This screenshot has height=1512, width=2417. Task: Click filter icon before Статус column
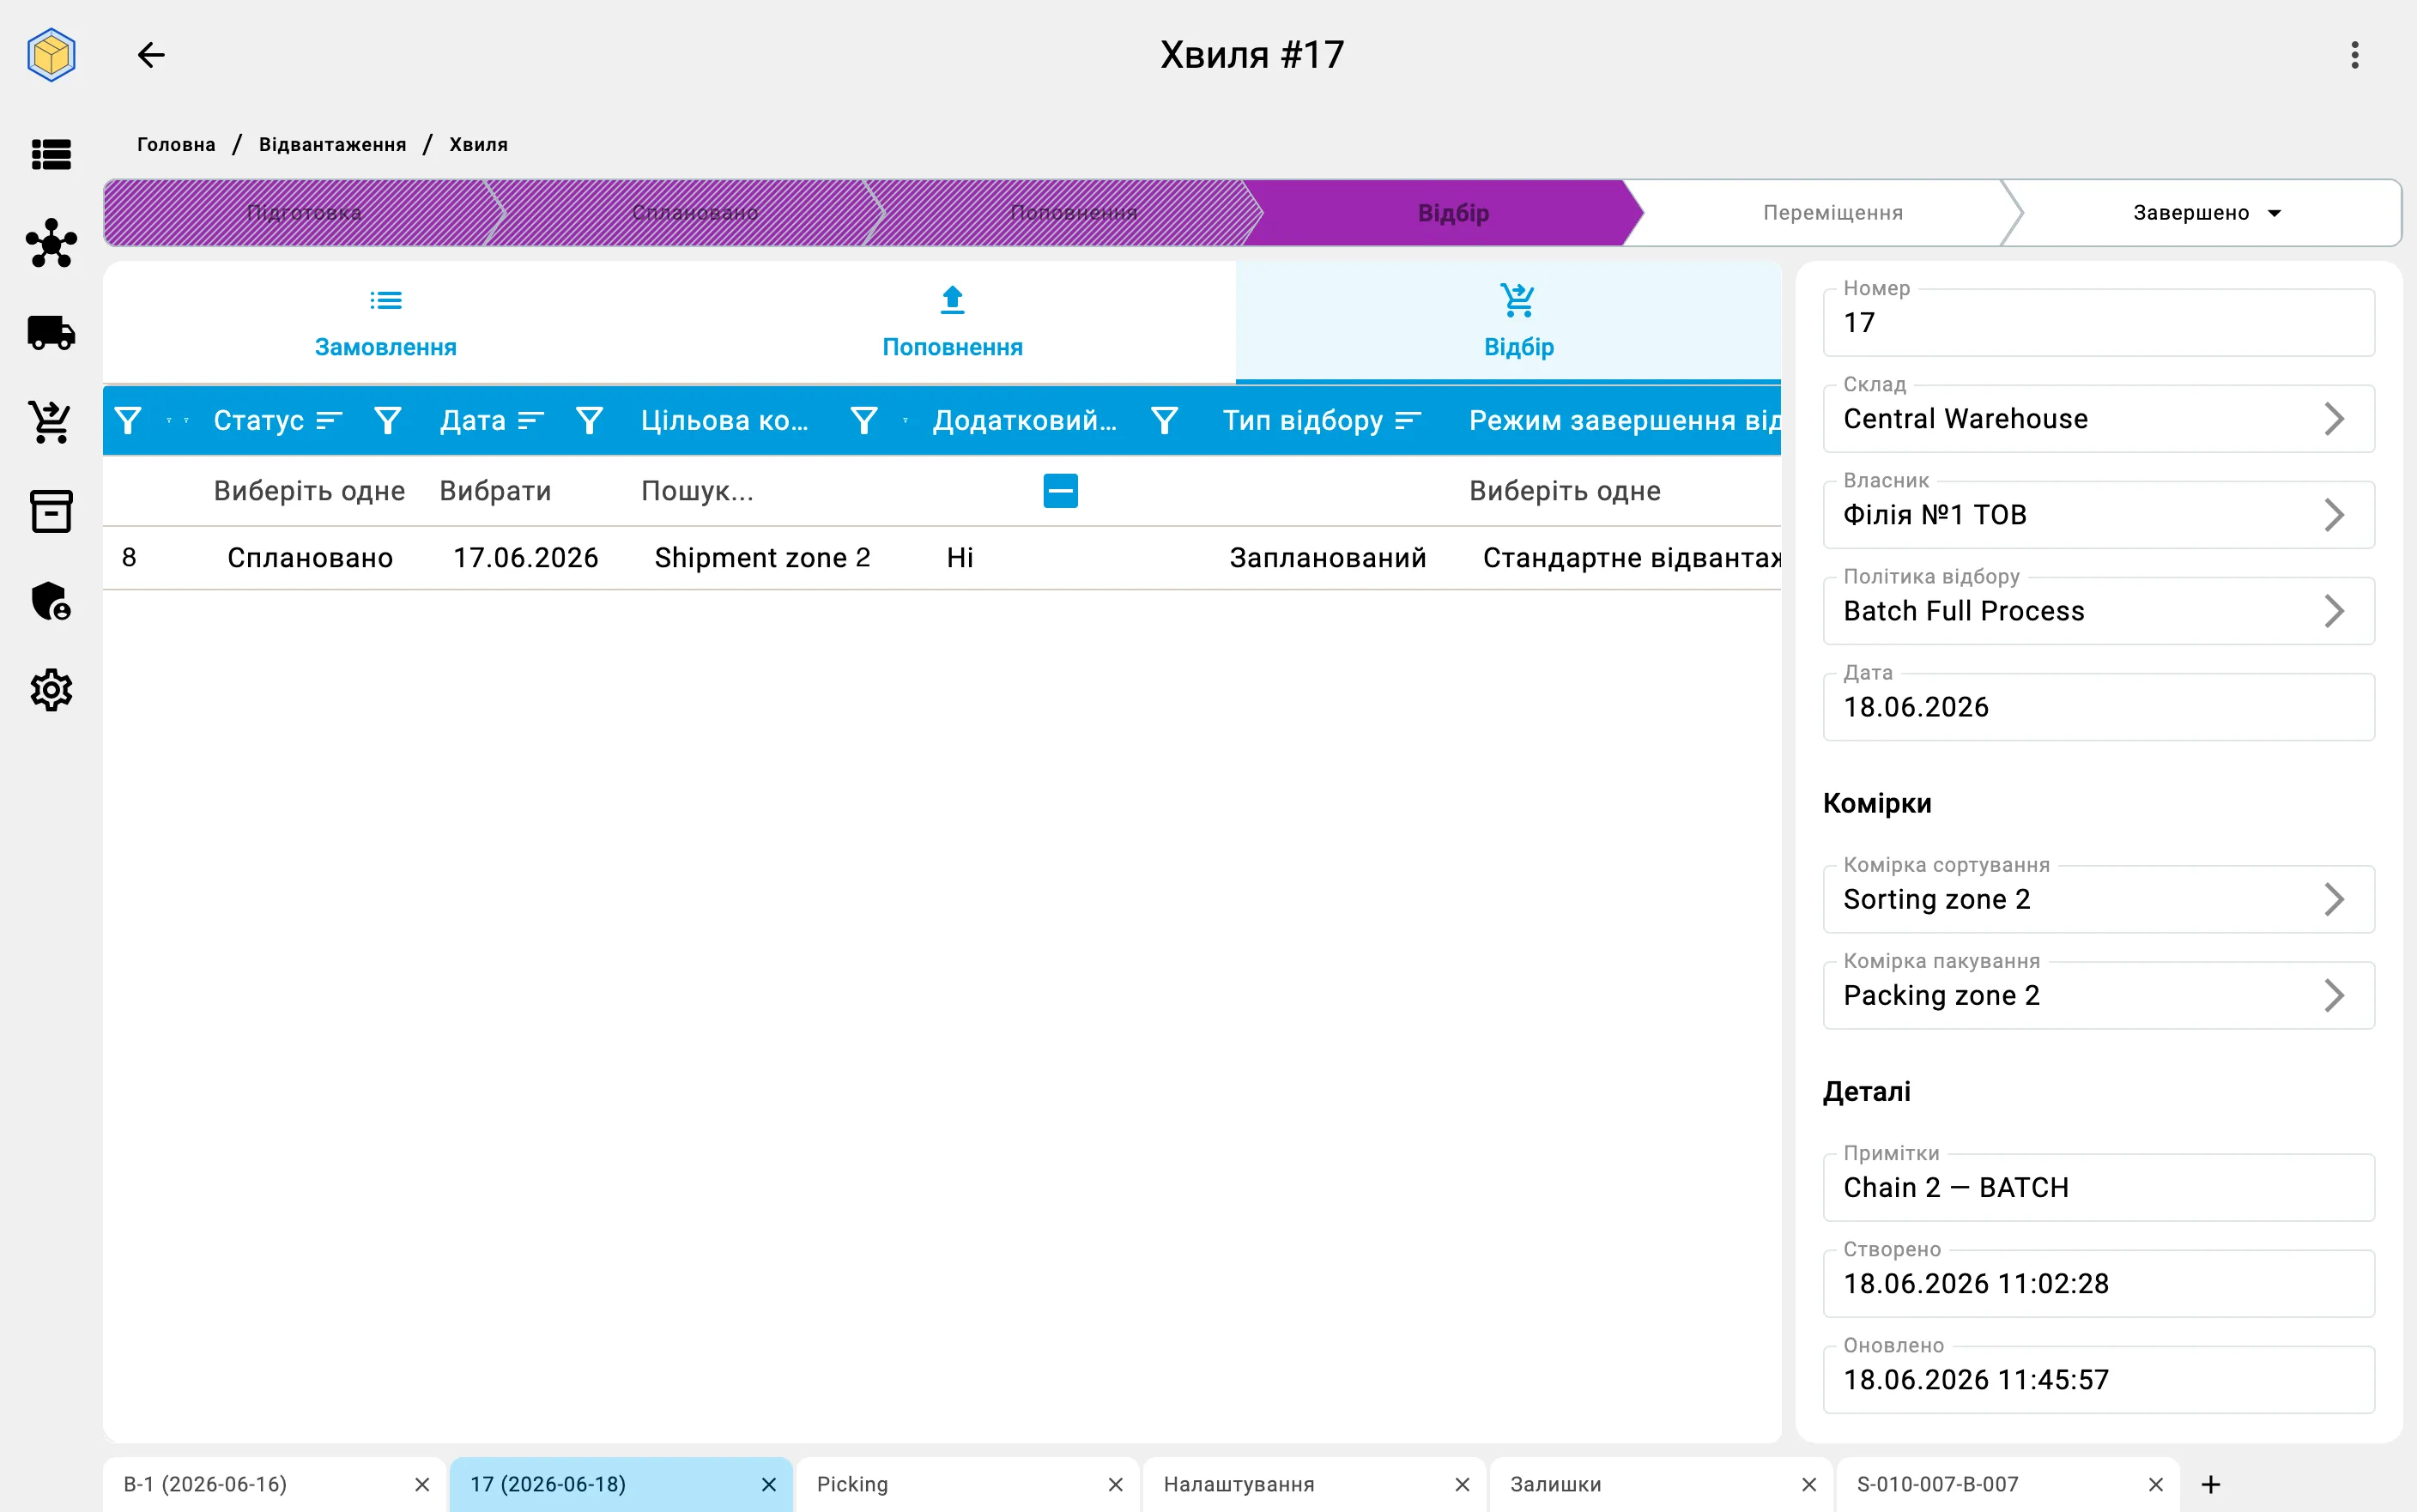(128, 420)
